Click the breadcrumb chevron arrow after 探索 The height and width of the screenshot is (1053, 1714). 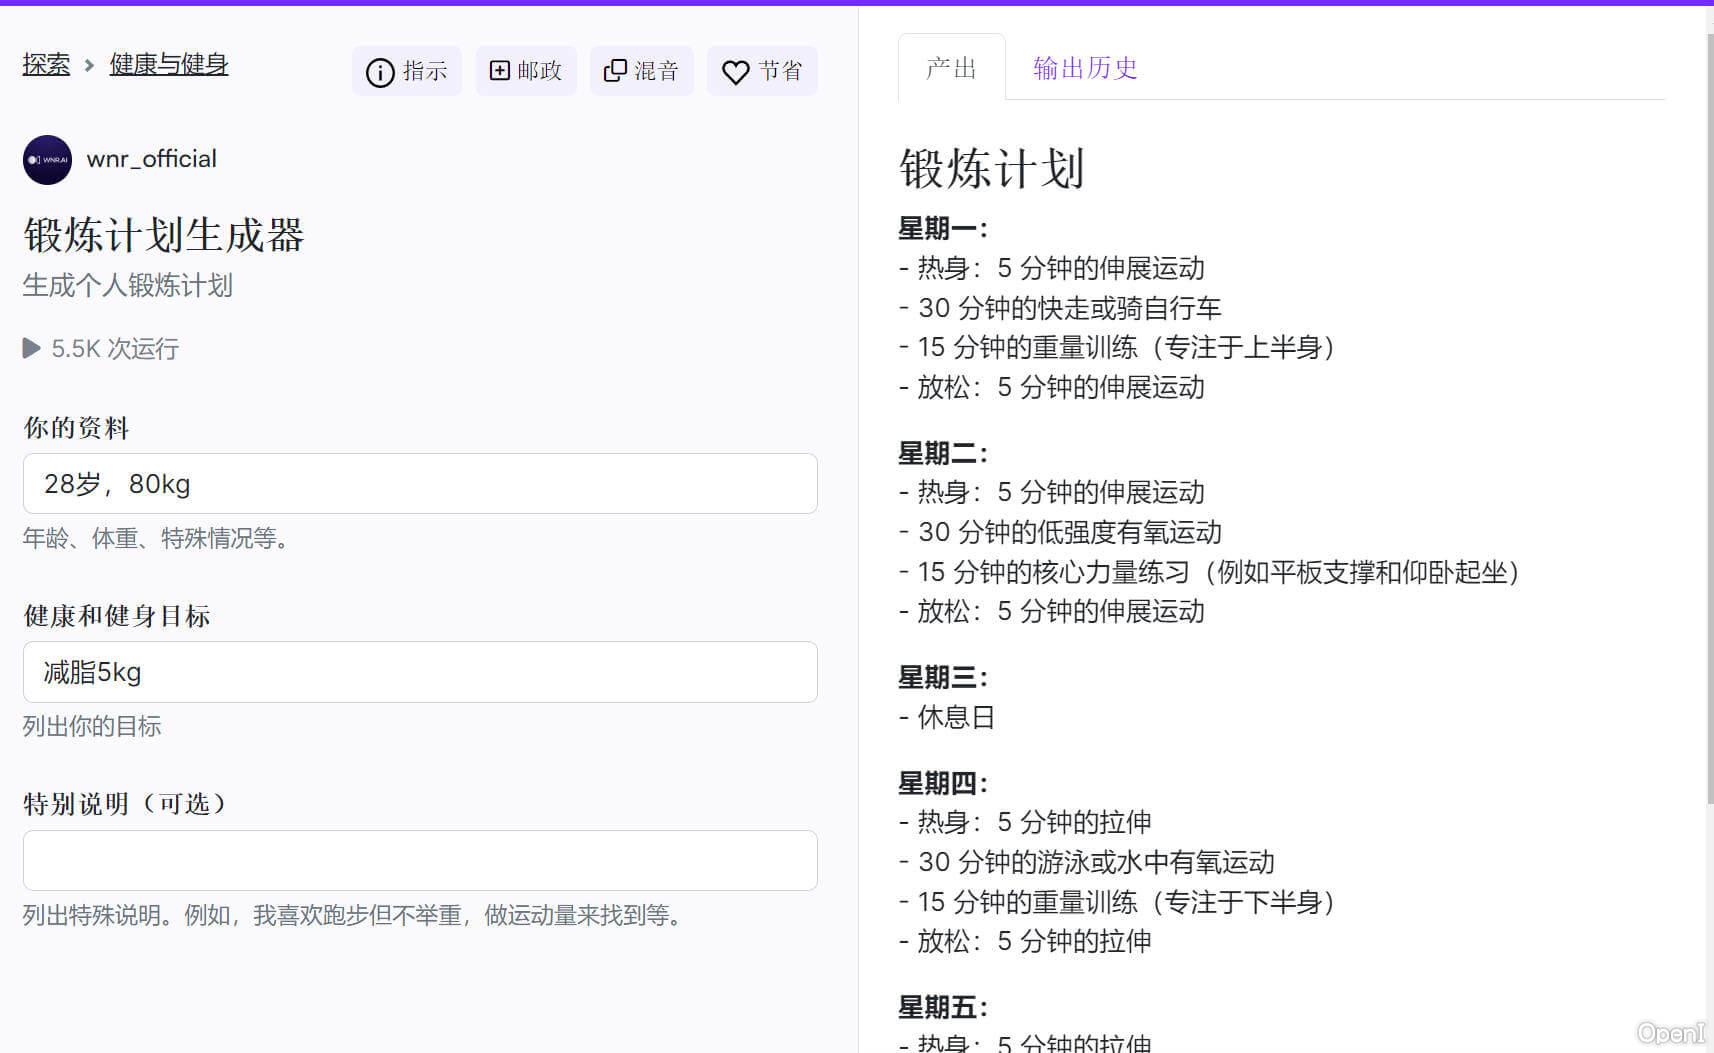89,65
